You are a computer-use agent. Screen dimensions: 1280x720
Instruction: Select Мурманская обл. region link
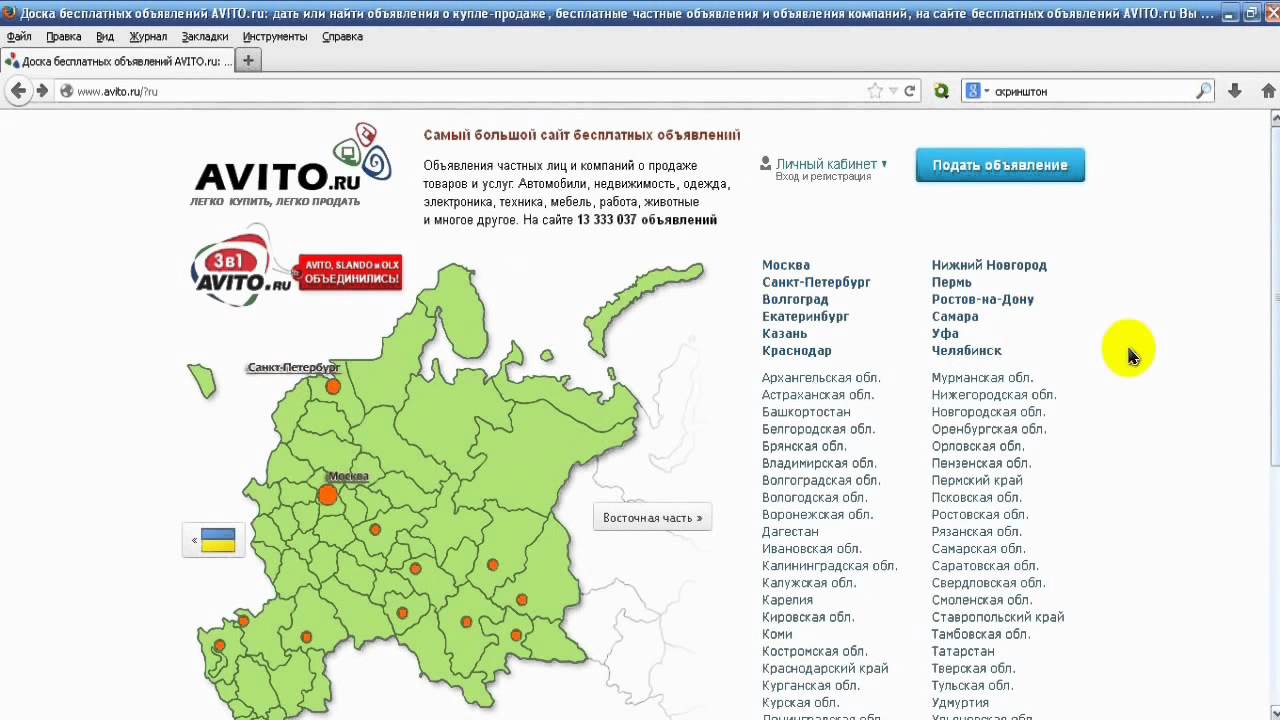click(982, 377)
